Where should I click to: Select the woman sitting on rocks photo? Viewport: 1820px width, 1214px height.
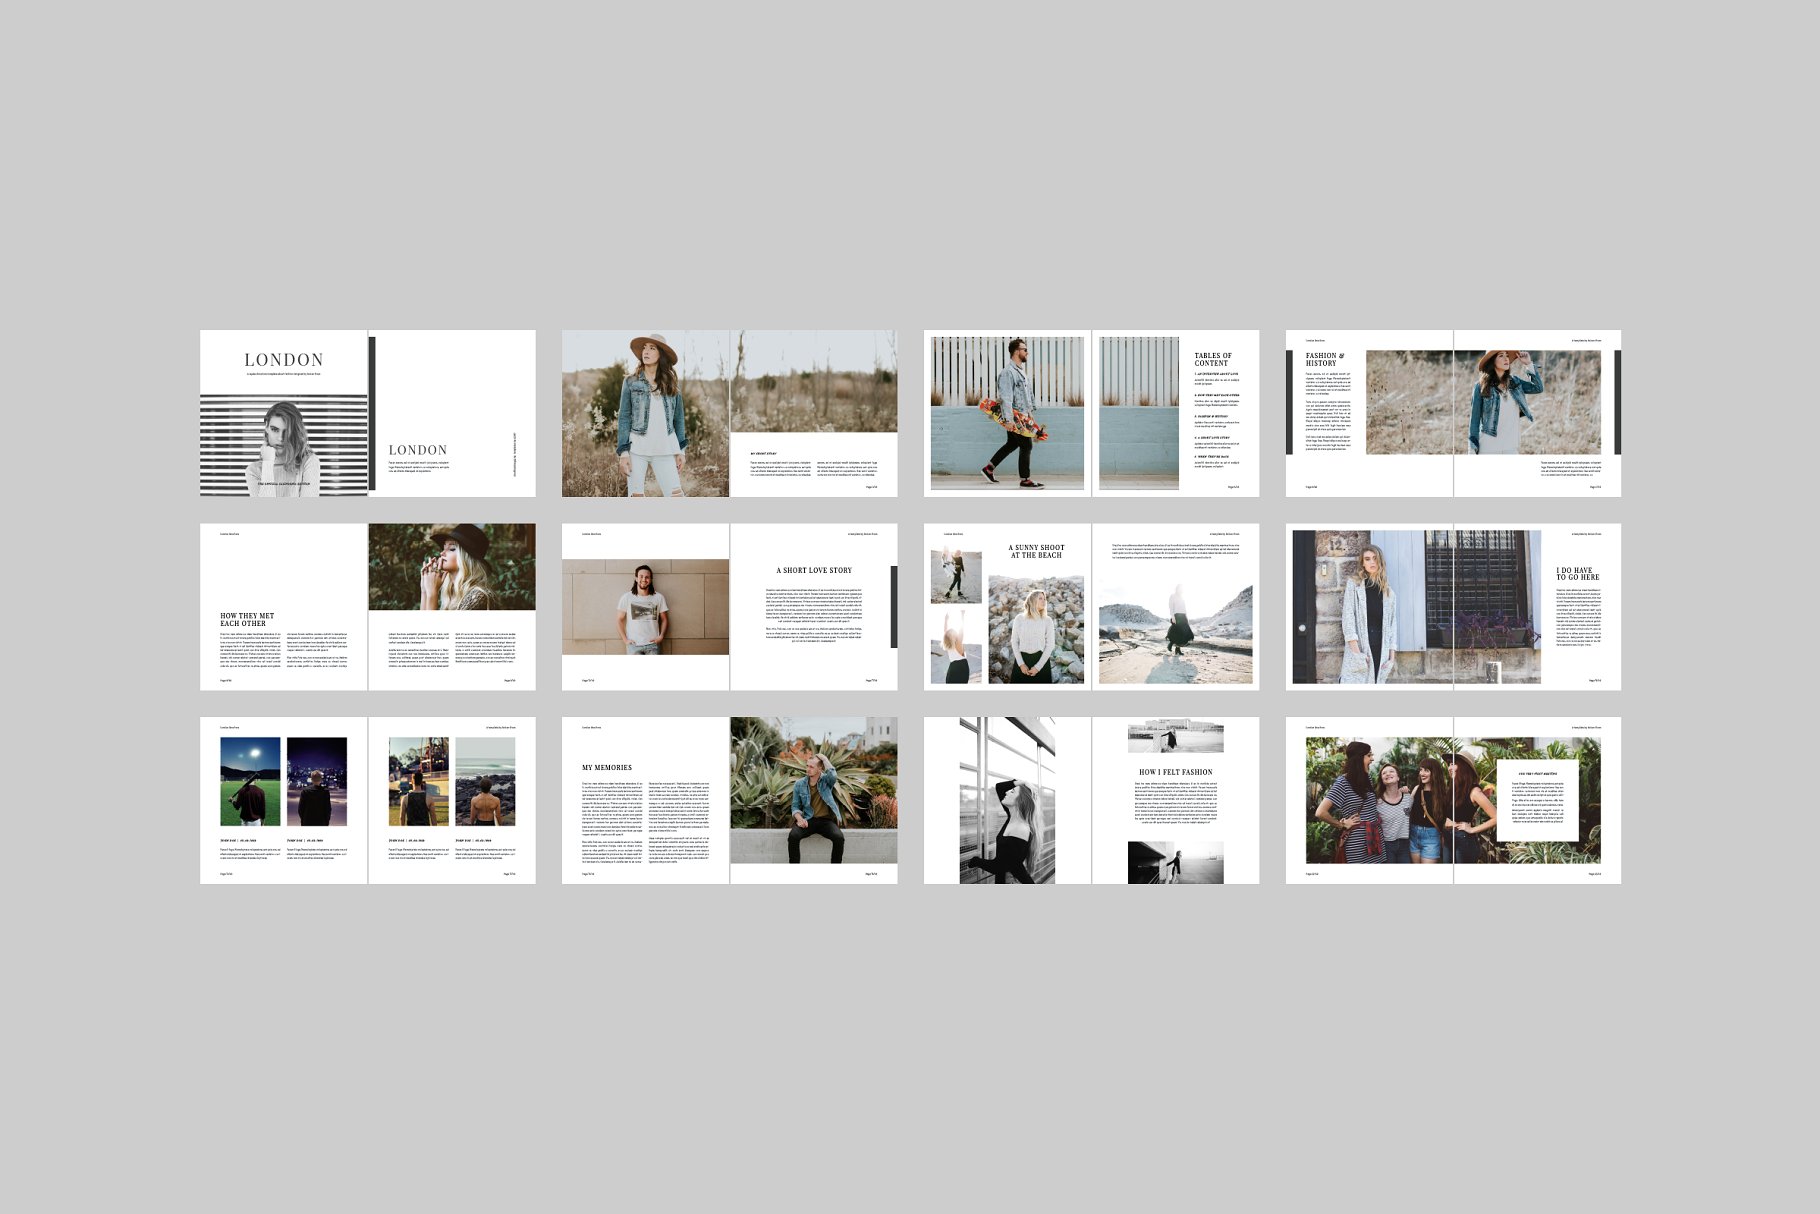tap(1036, 630)
